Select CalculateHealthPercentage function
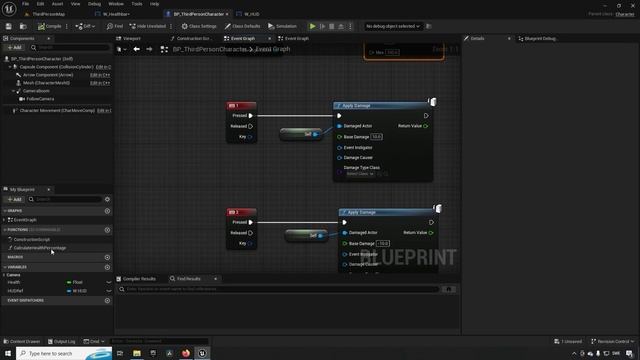Viewport: 640px width, 360px height. tap(40, 248)
